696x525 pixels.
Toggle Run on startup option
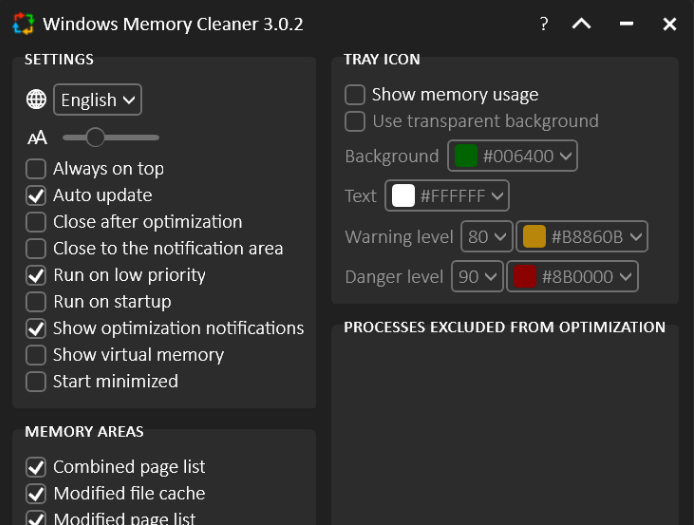[36, 301]
